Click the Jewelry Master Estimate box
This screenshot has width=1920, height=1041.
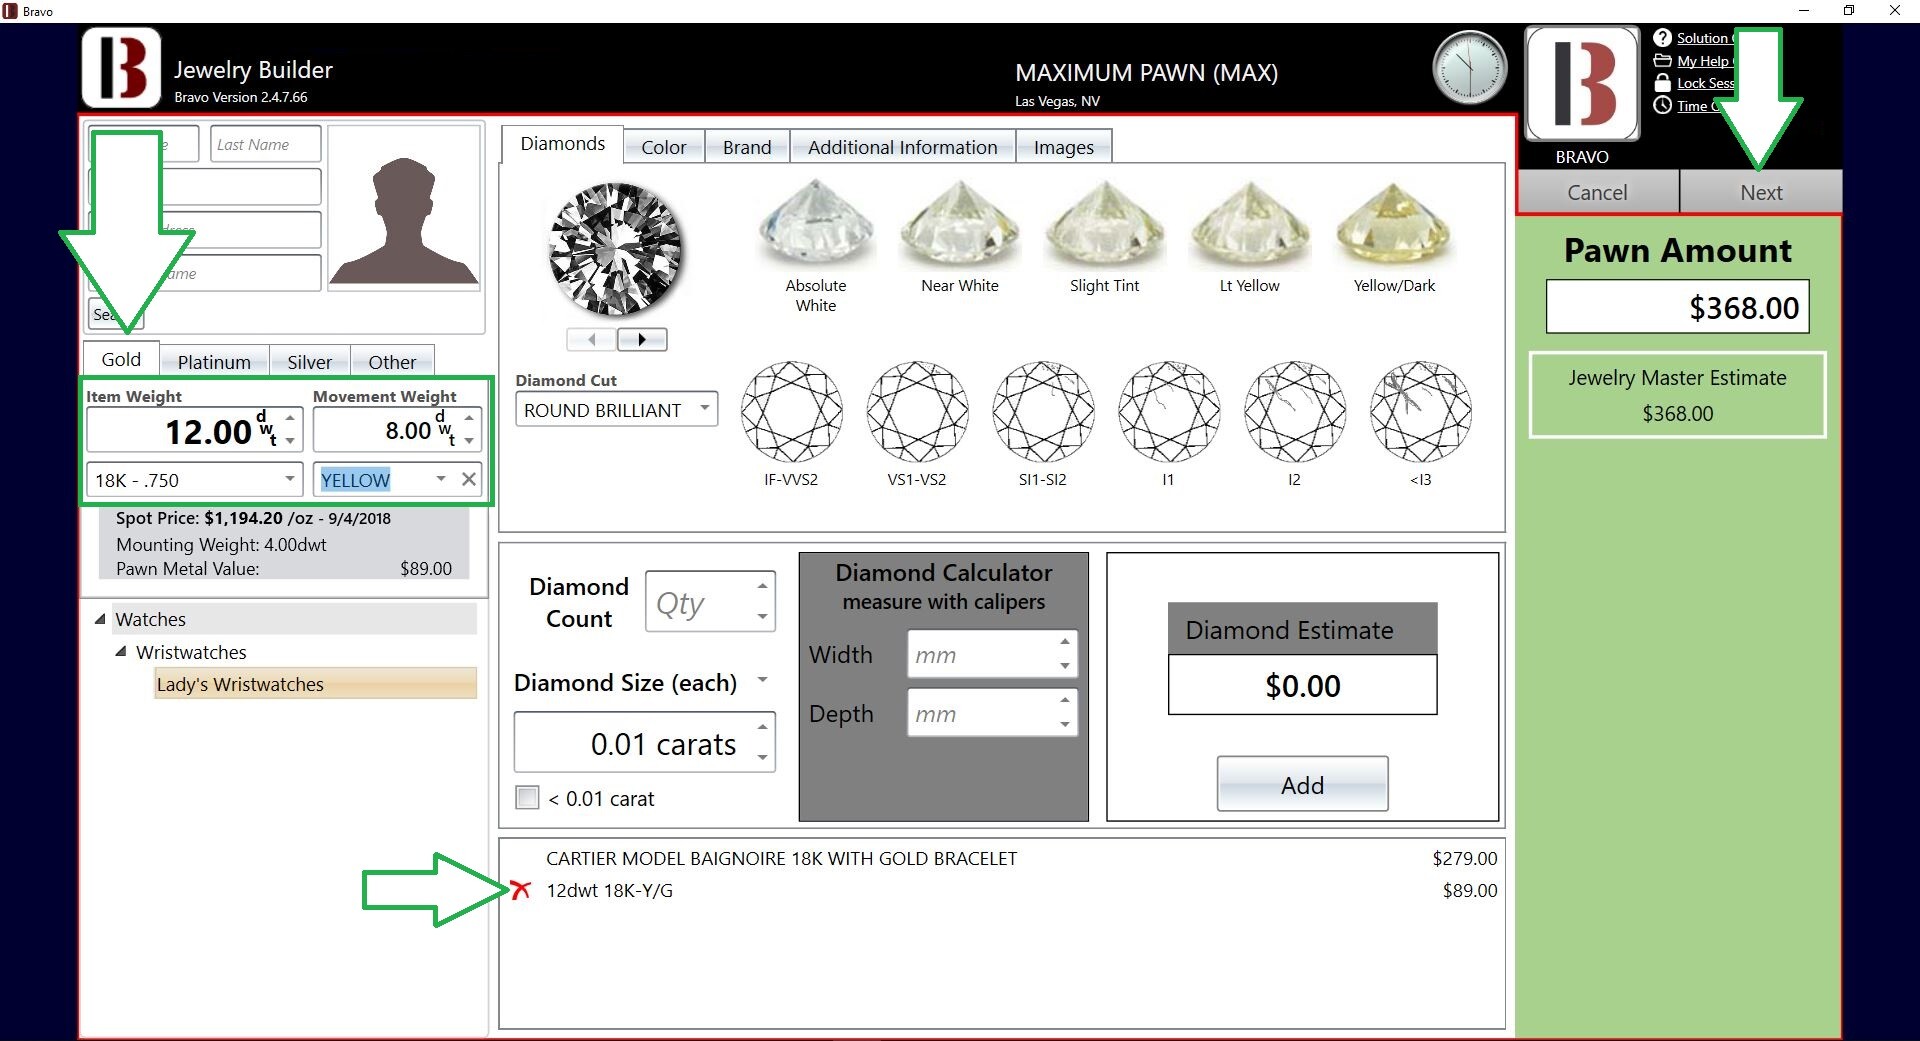(1677, 395)
